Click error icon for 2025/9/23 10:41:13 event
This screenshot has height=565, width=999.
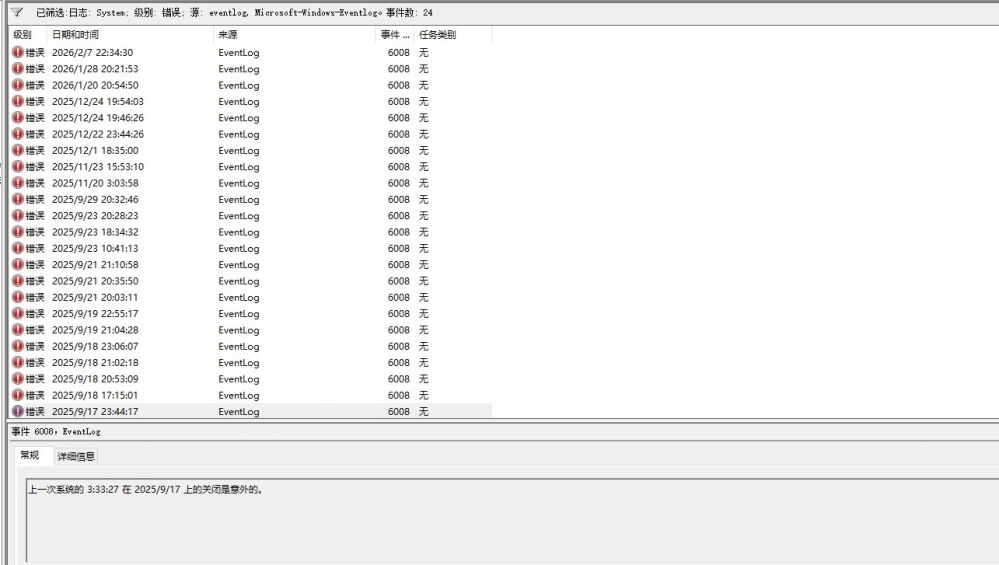point(17,248)
